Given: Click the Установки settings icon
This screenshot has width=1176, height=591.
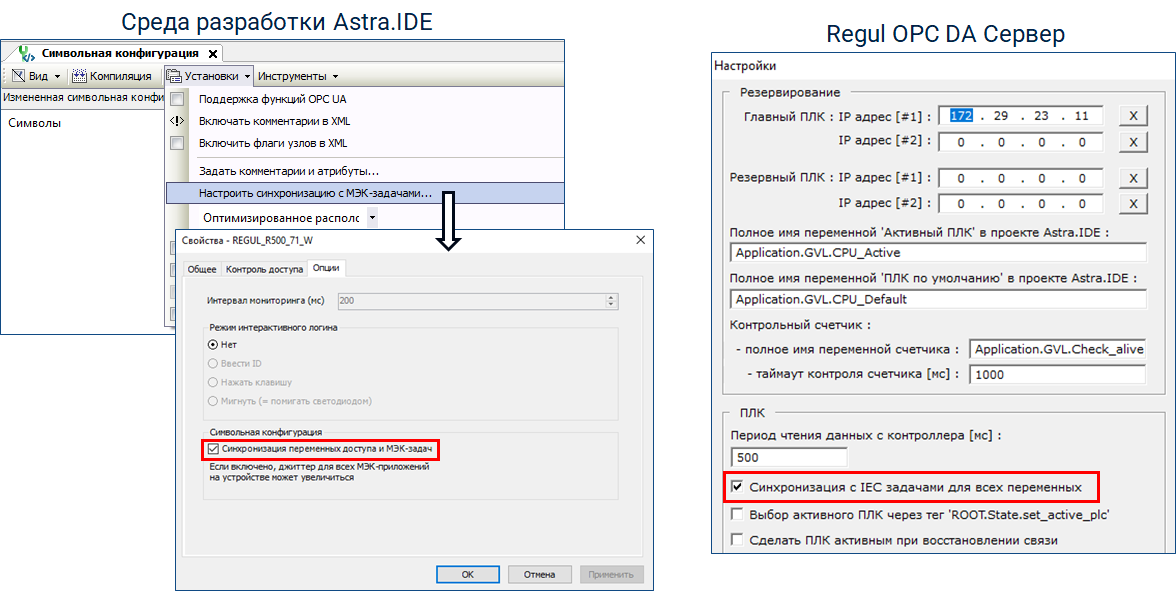Looking at the screenshot, I should pos(174,76).
